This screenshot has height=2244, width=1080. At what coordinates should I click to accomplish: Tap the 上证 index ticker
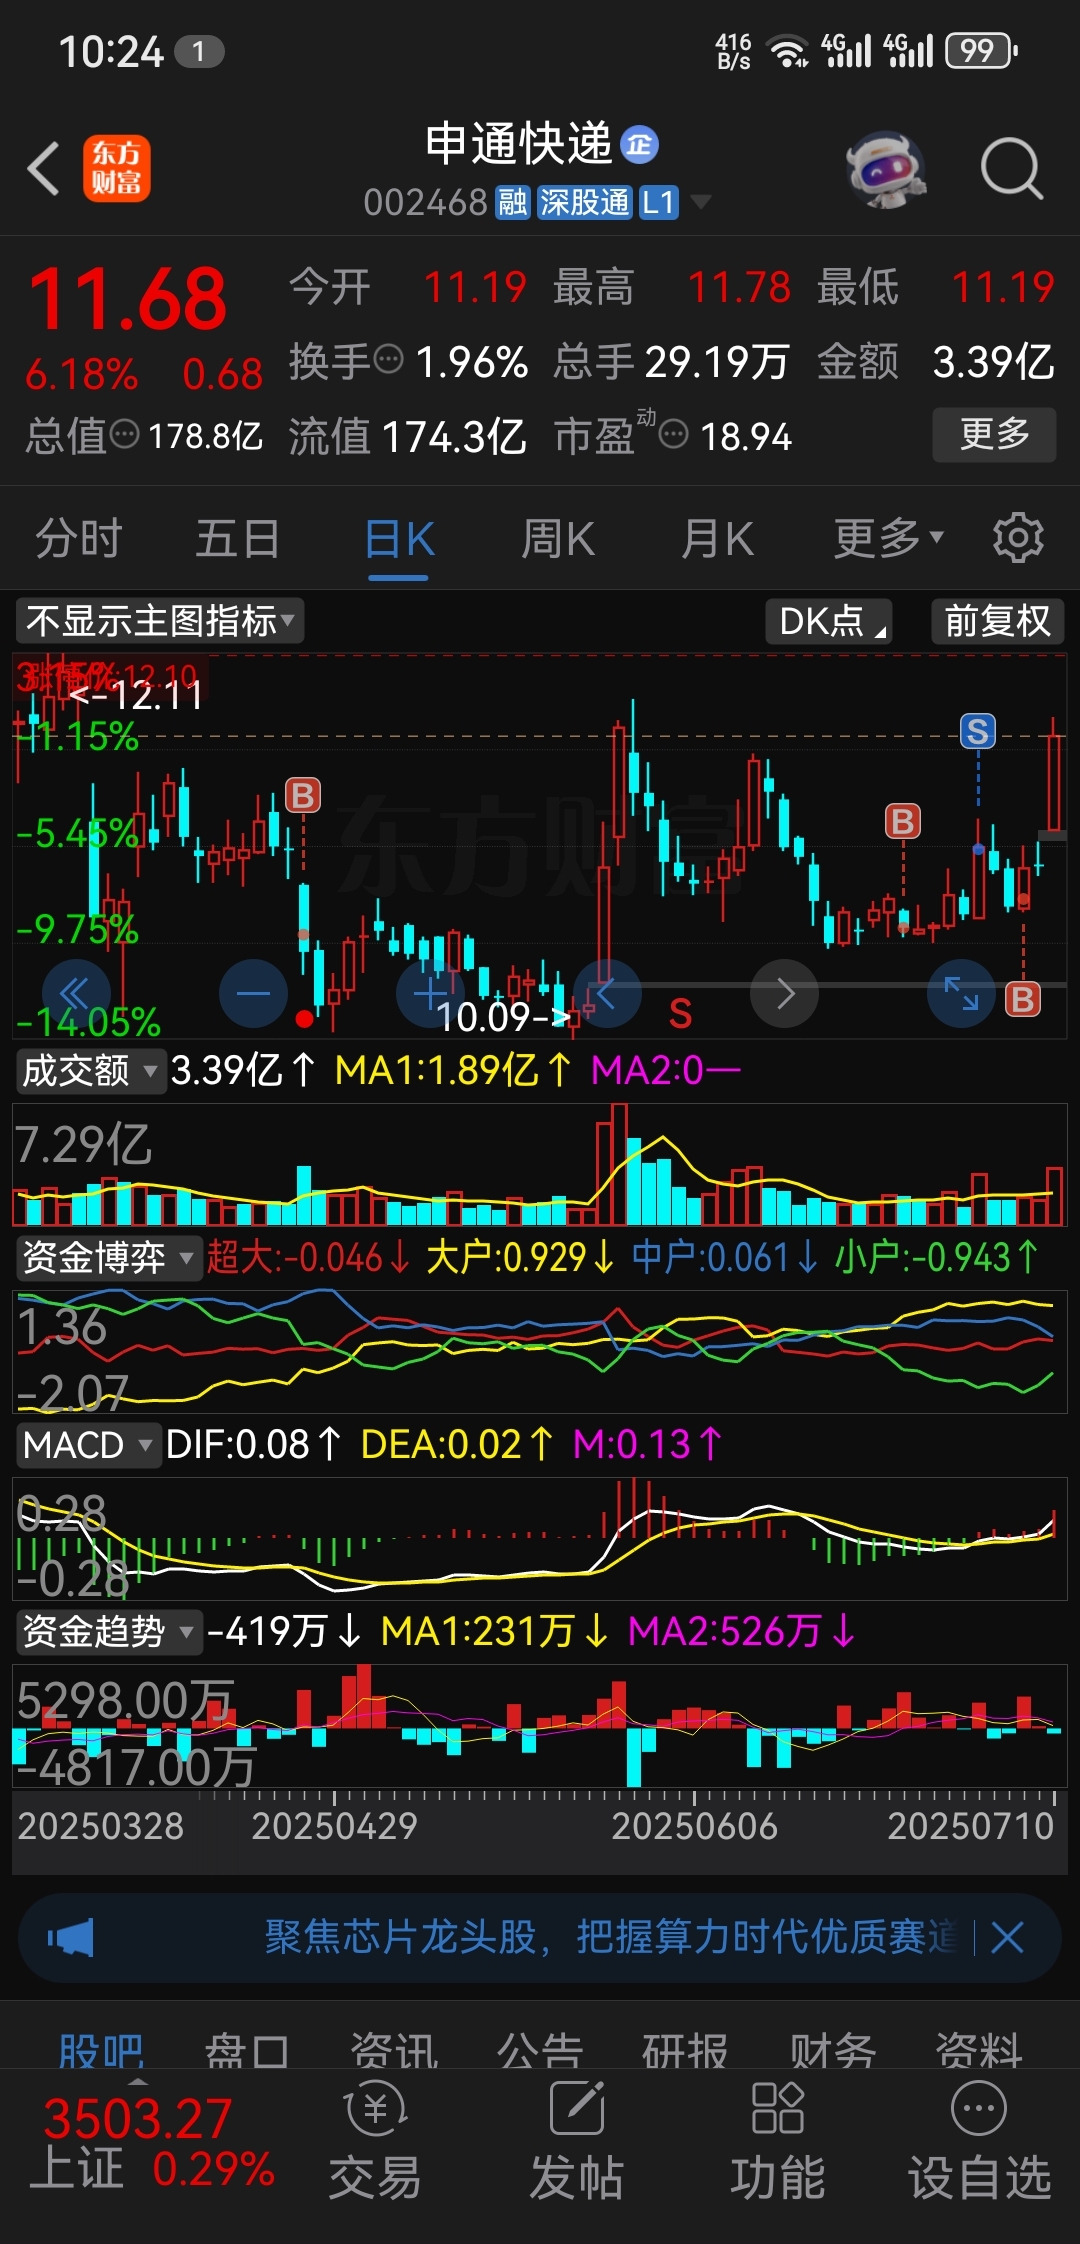tap(152, 2143)
